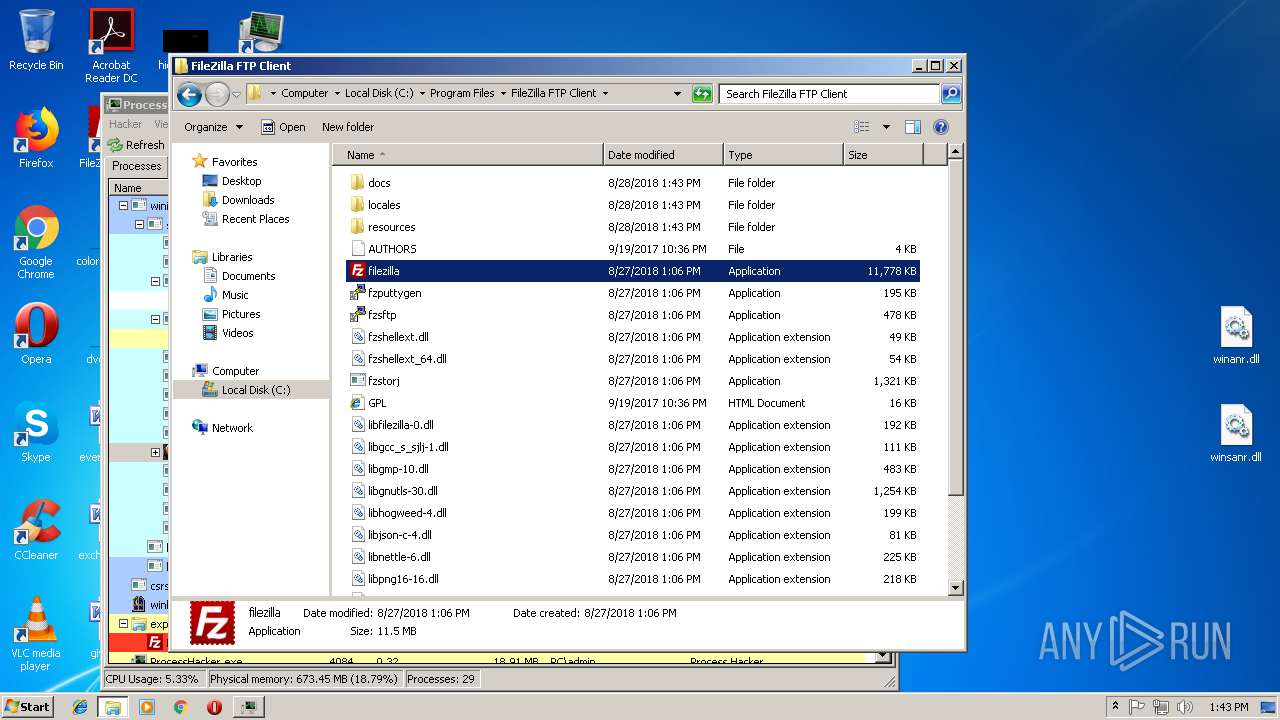Click the Back navigation arrow in Explorer

click(189, 94)
